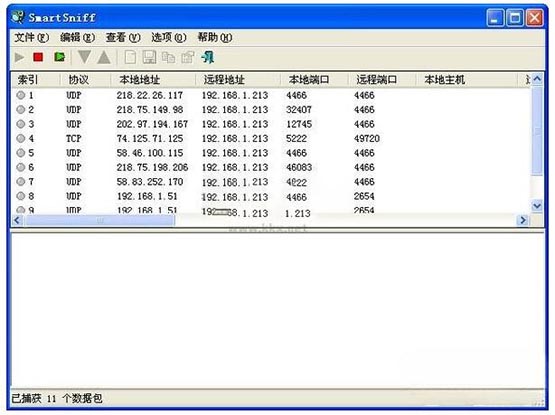Open the 编辑(E) menu

pyautogui.click(x=77, y=37)
